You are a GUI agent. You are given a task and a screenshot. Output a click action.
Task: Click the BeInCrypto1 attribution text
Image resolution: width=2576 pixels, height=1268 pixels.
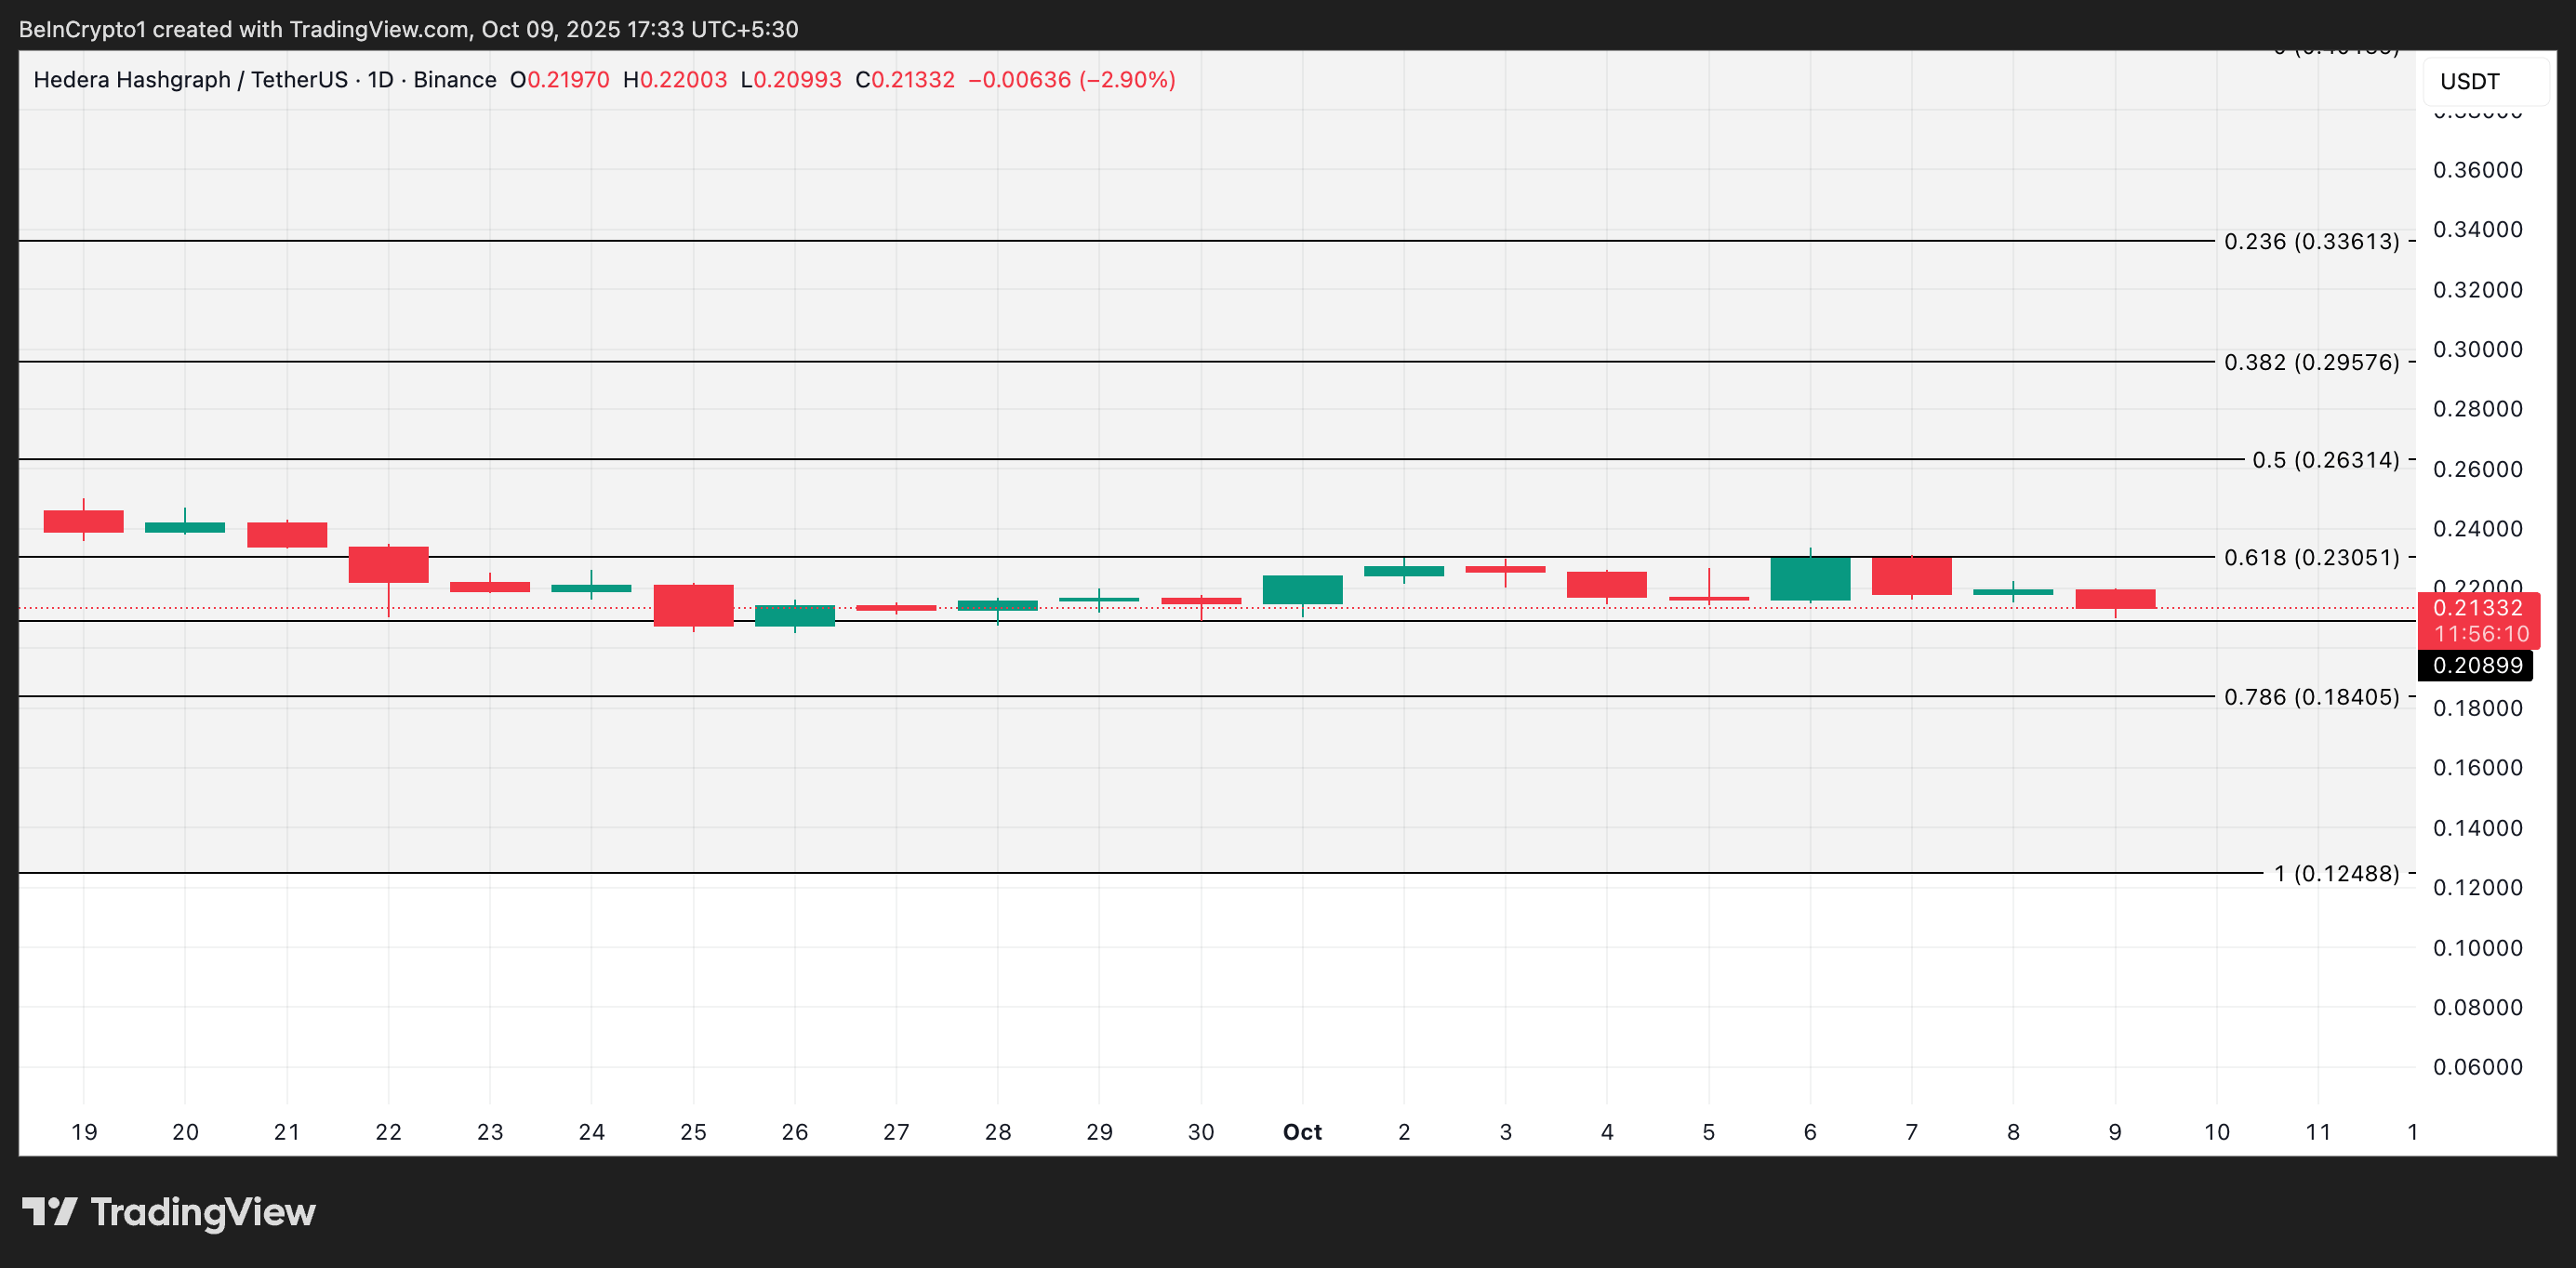[x=84, y=29]
